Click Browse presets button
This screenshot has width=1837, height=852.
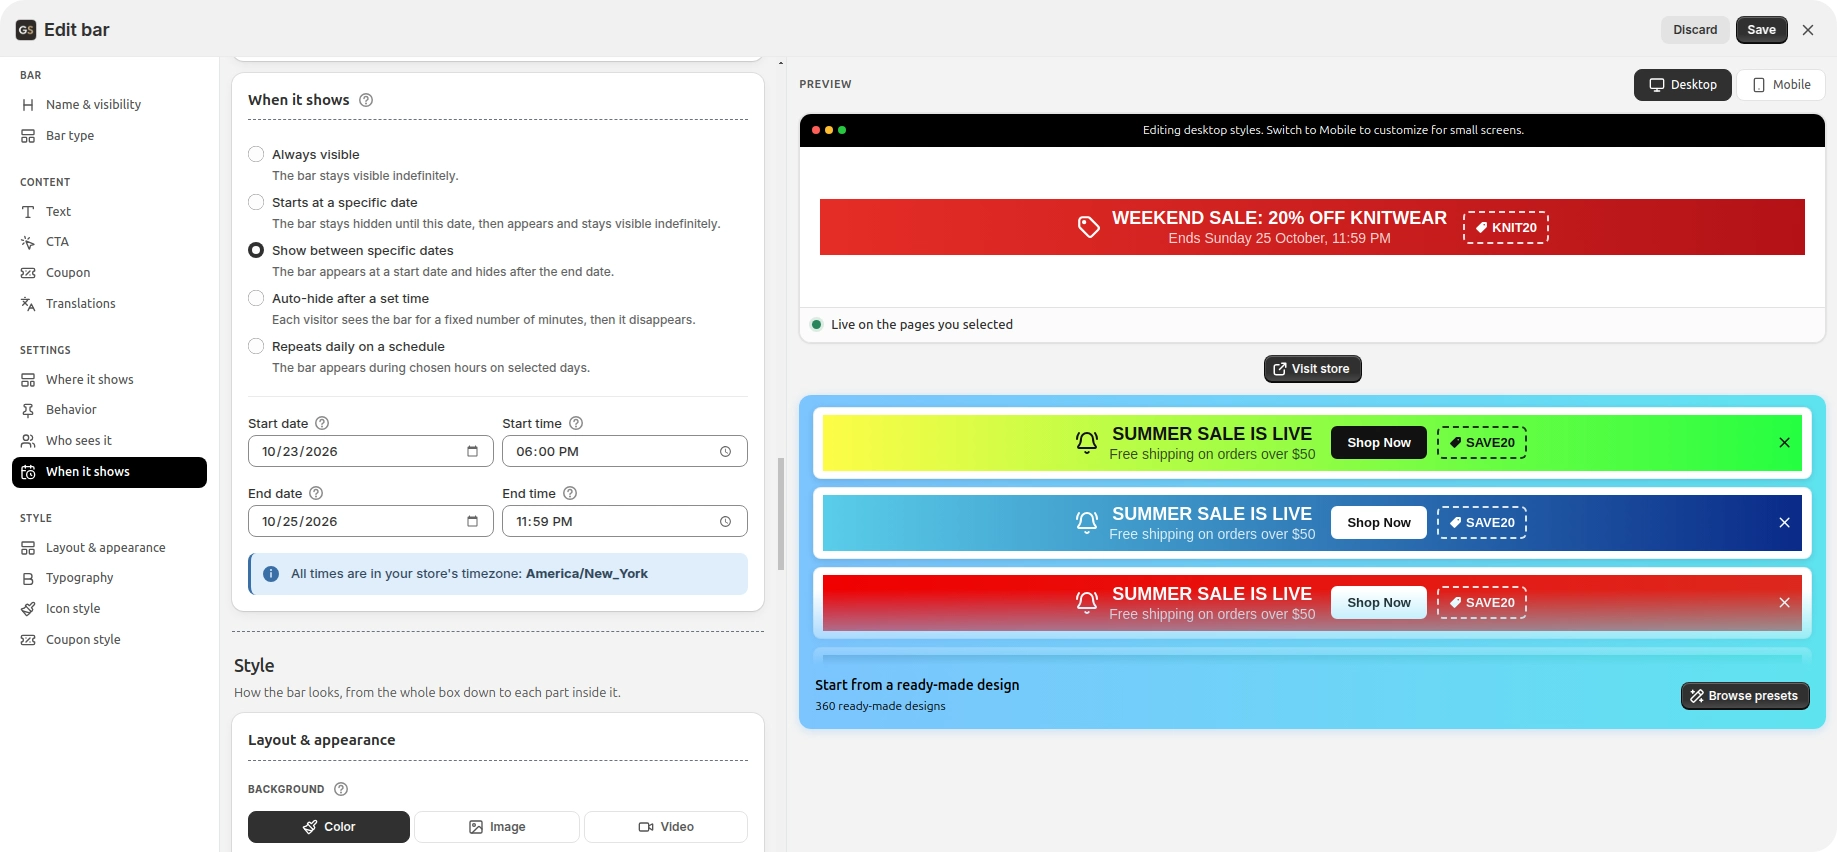[1745, 696]
